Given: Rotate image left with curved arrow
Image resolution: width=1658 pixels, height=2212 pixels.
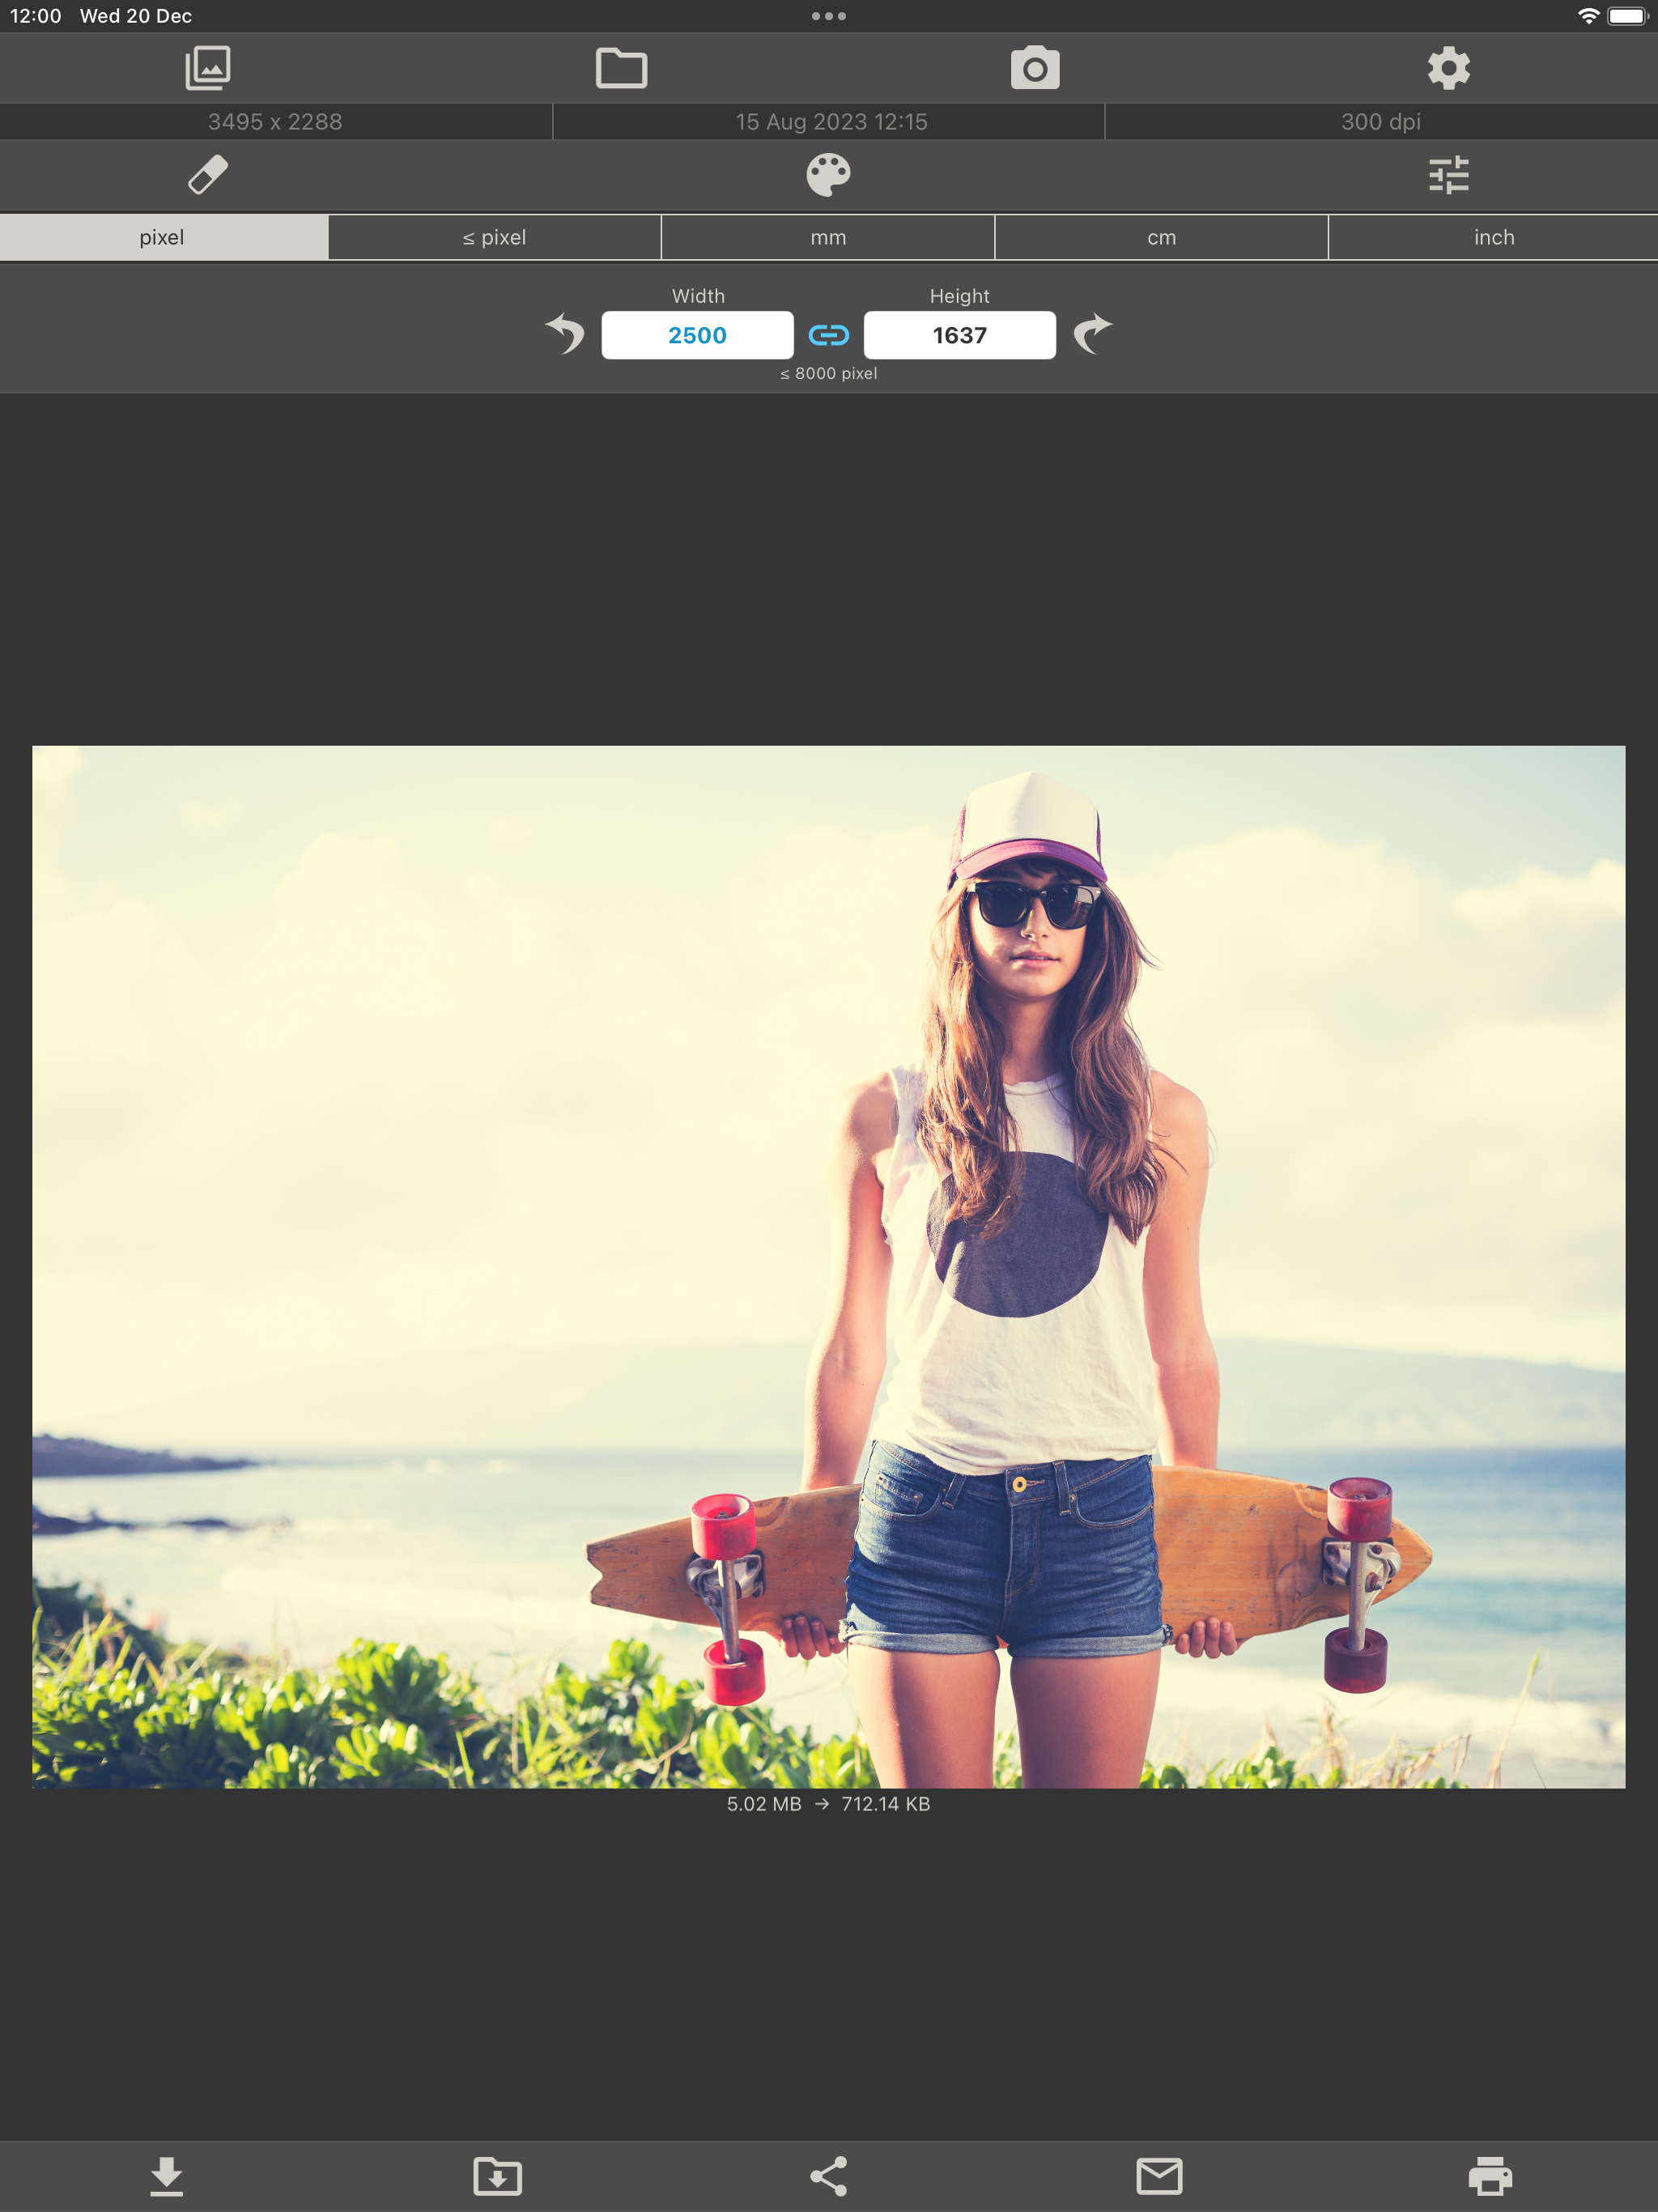Looking at the screenshot, I should tap(566, 334).
